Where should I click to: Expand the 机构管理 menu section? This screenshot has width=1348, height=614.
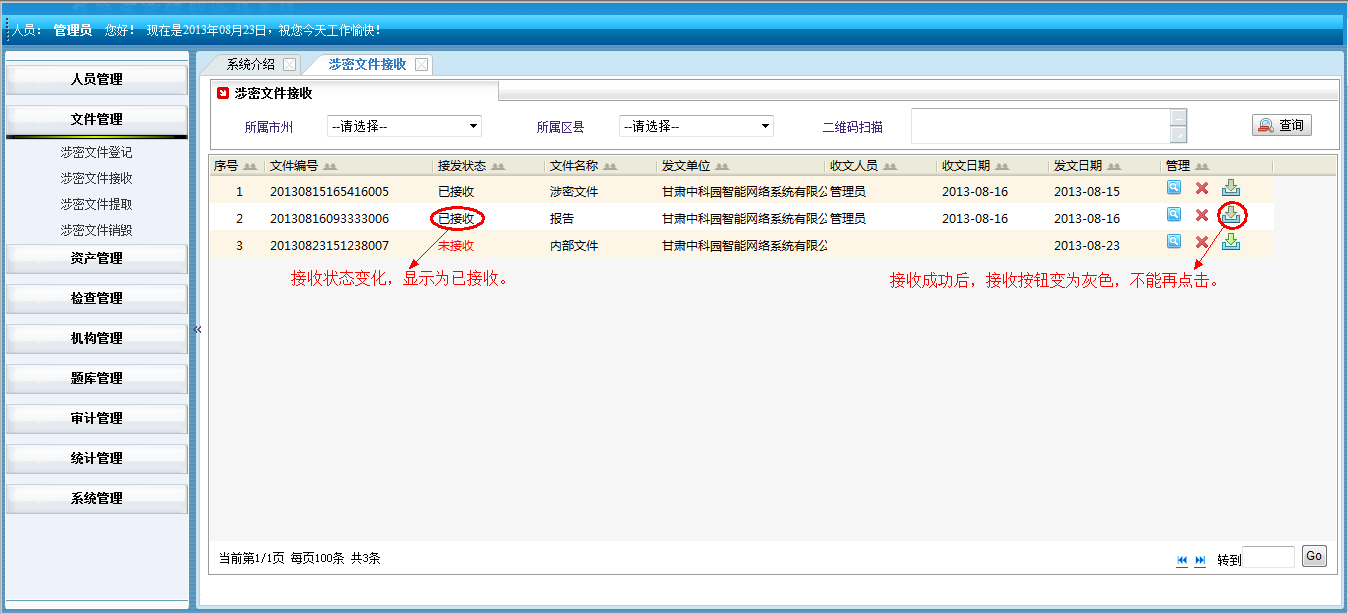coord(97,338)
